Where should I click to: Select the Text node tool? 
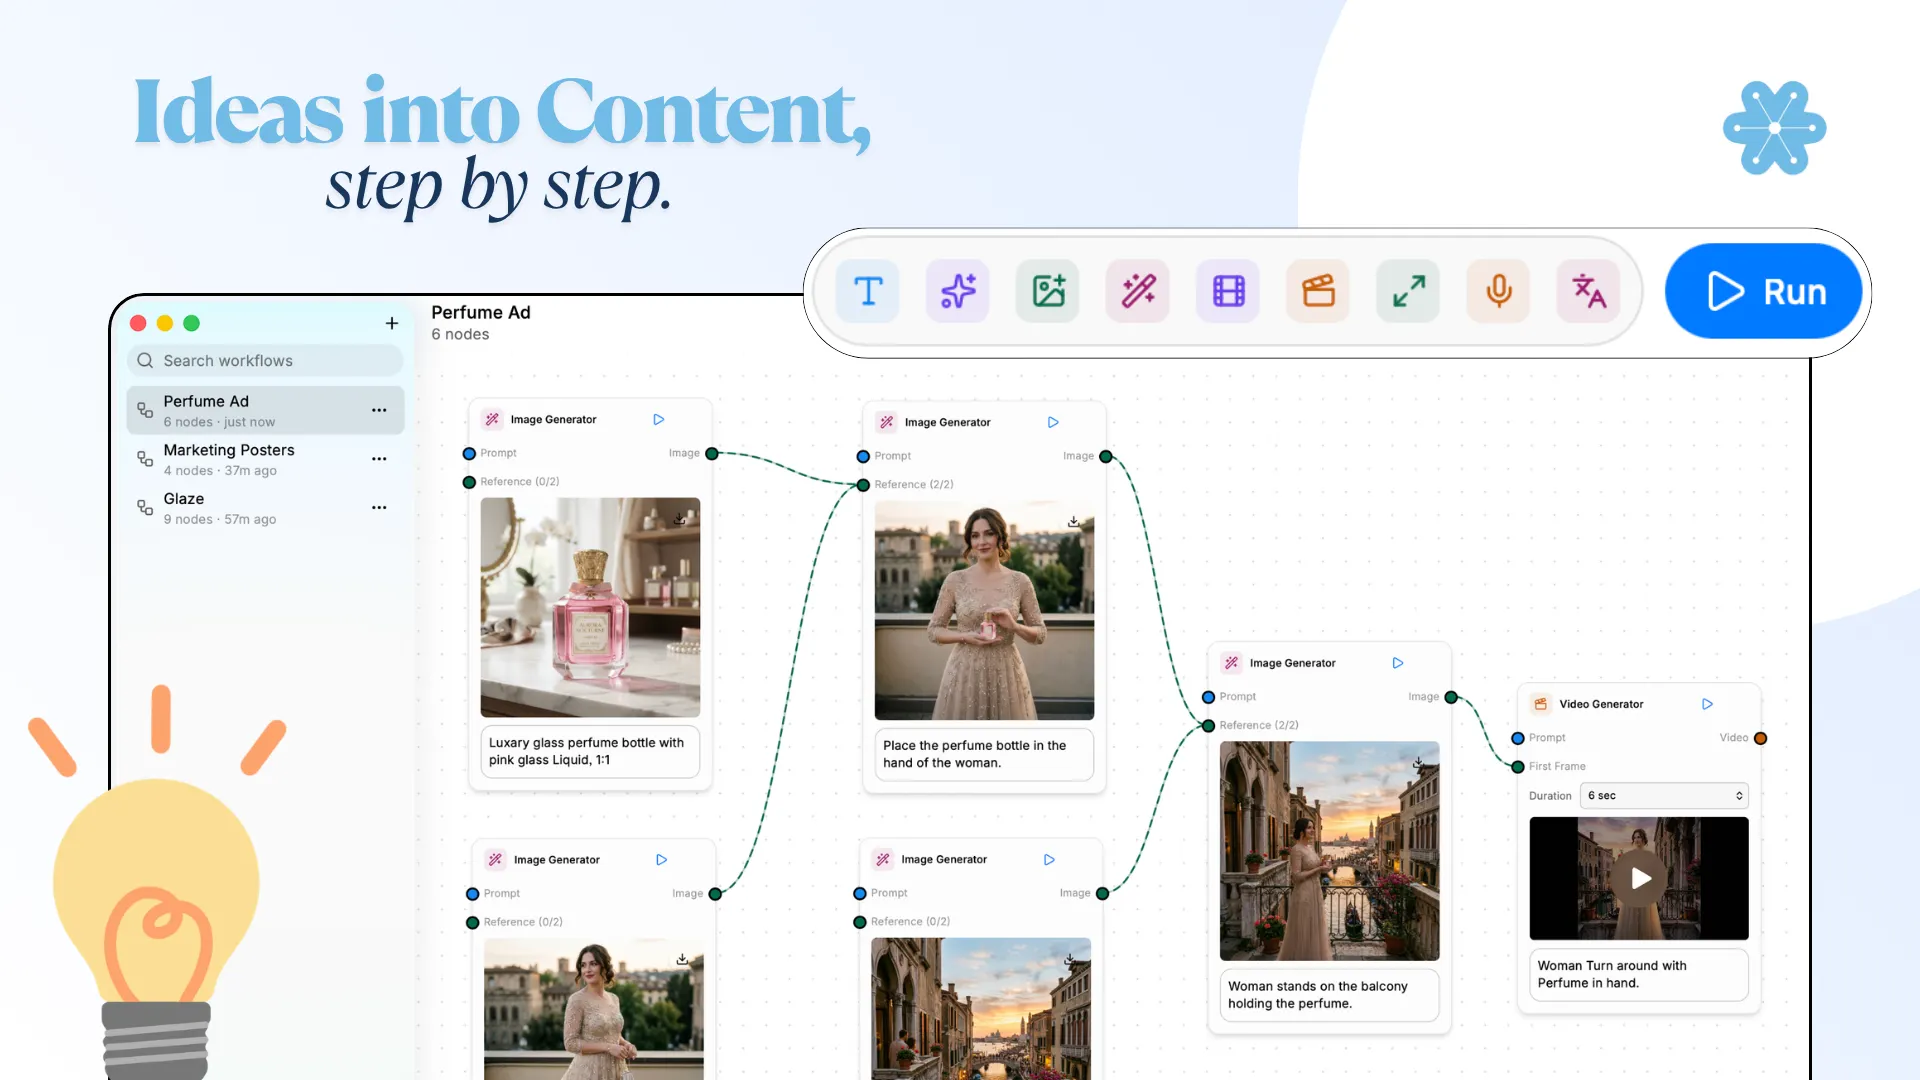[868, 292]
